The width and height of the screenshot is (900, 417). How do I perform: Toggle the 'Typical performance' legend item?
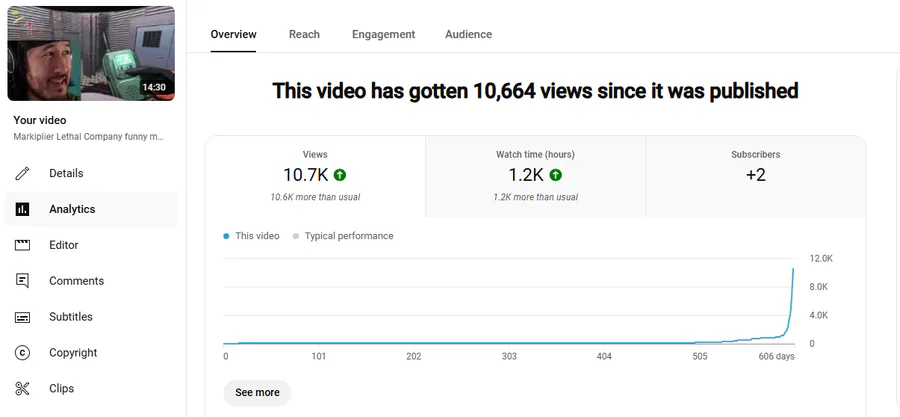[x=343, y=236]
